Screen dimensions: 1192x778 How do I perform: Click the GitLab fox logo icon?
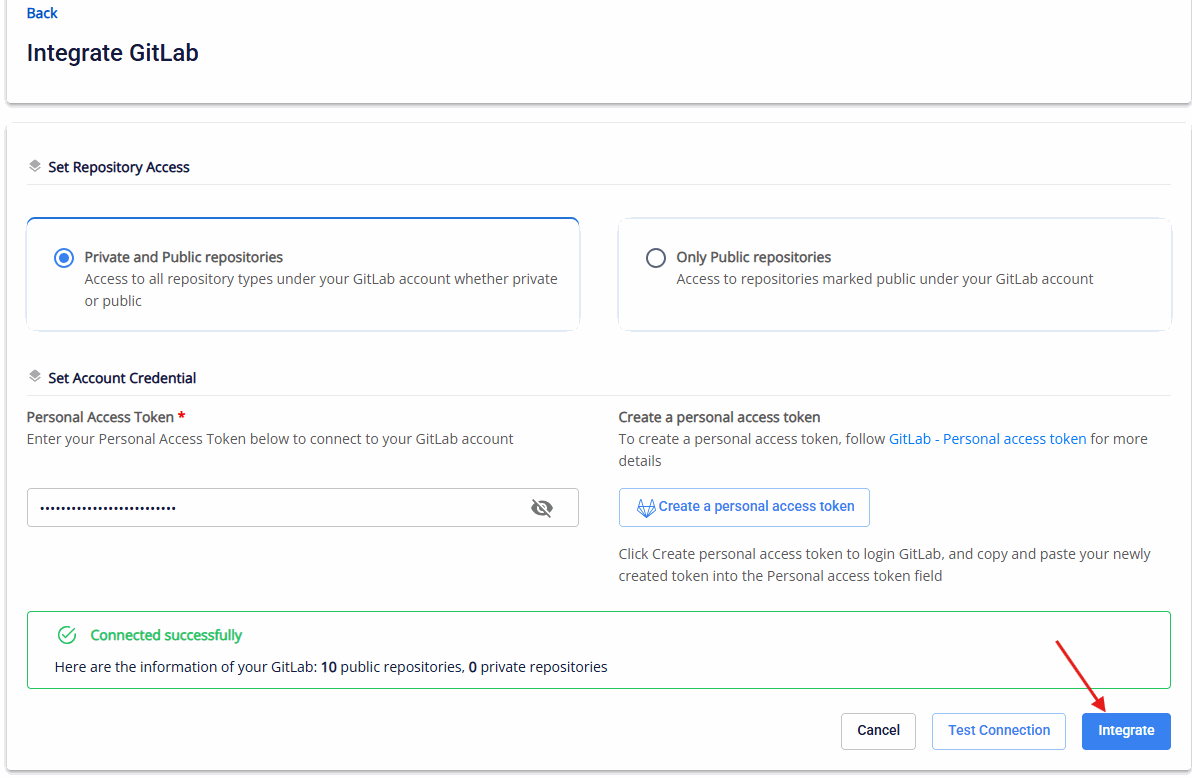(645, 507)
